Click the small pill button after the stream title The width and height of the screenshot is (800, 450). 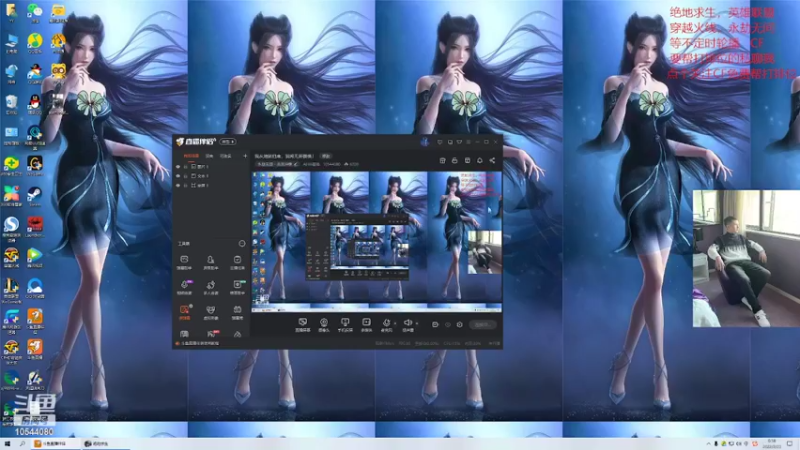pos(326,156)
